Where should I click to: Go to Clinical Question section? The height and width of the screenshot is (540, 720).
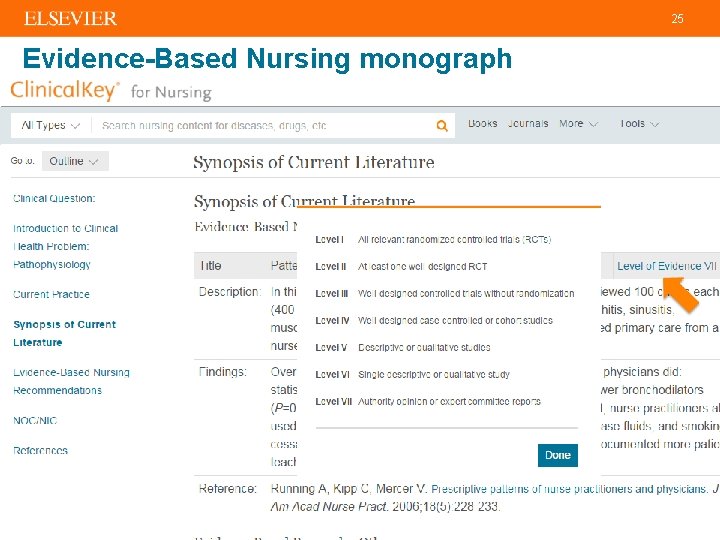pyautogui.click(x=54, y=199)
